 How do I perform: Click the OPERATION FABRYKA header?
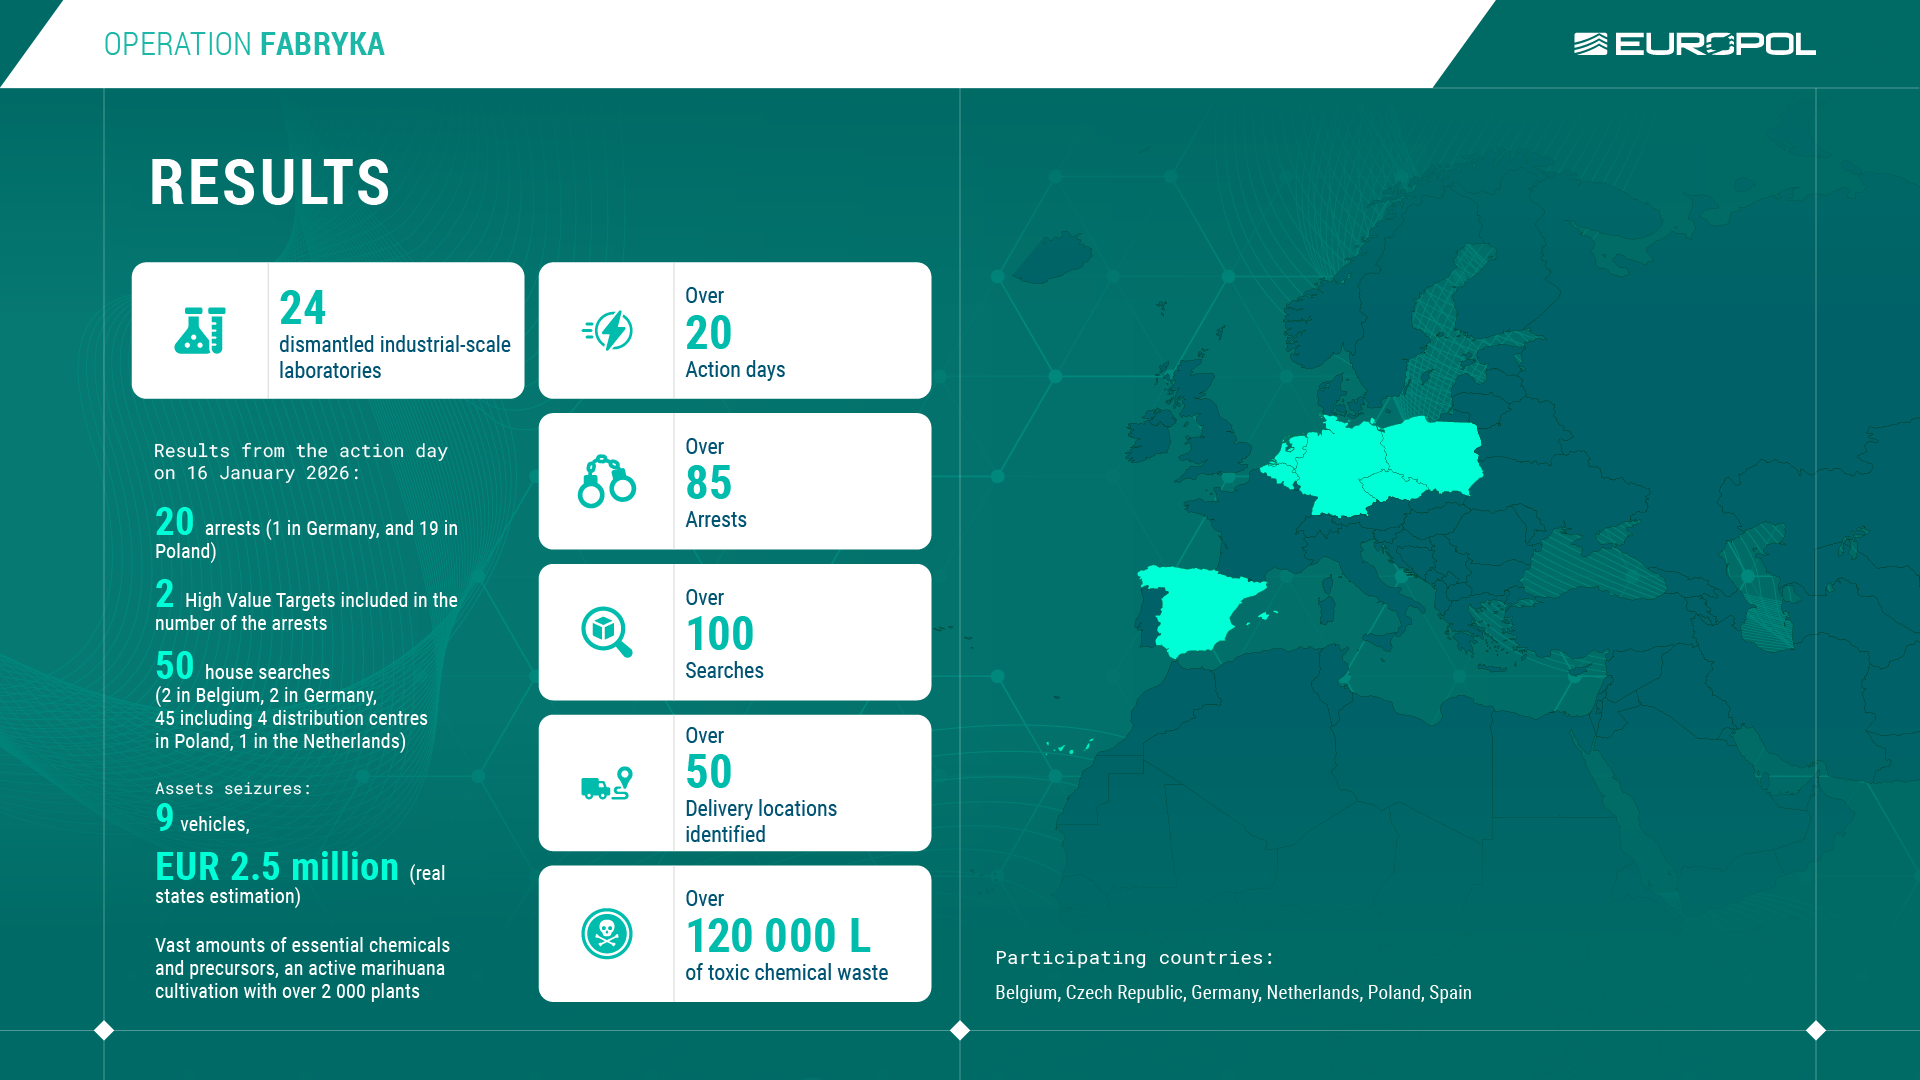coord(243,44)
